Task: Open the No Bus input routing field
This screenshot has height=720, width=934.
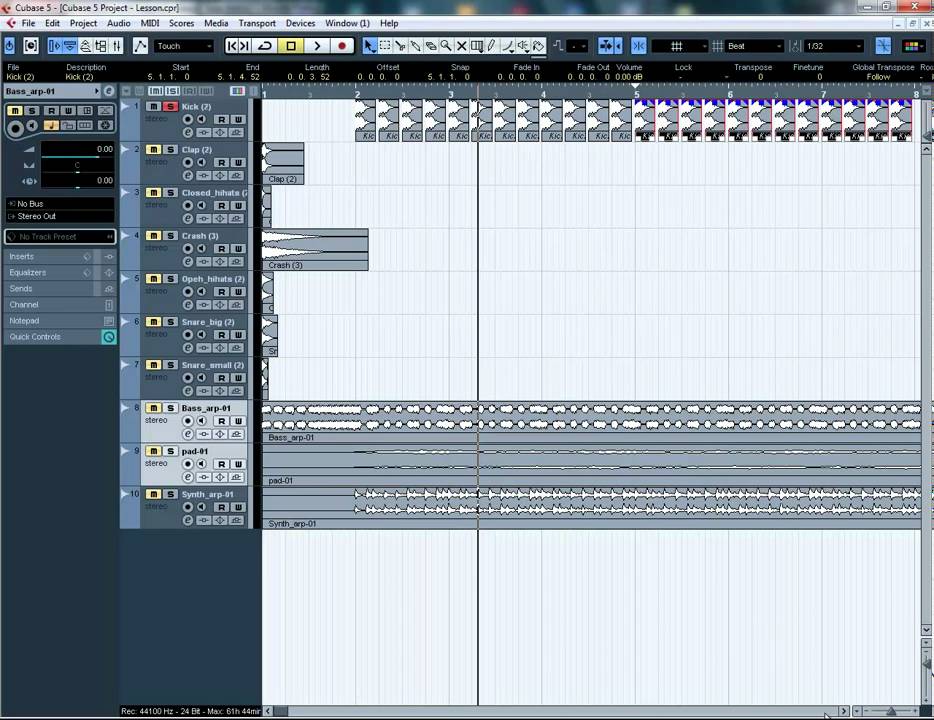Action: (x=60, y=204)
